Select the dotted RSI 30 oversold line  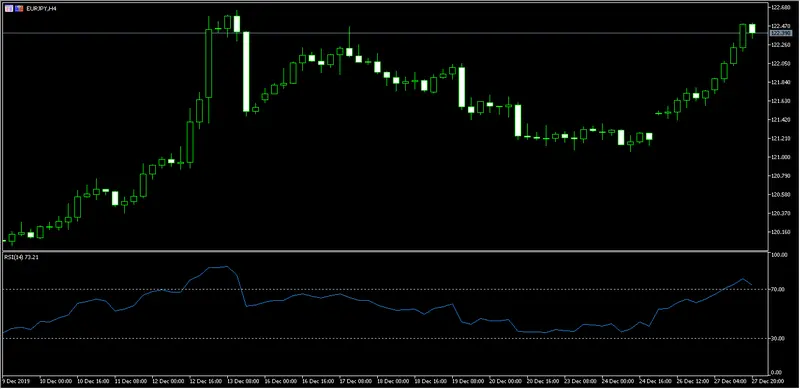click(x=385, y=338)
